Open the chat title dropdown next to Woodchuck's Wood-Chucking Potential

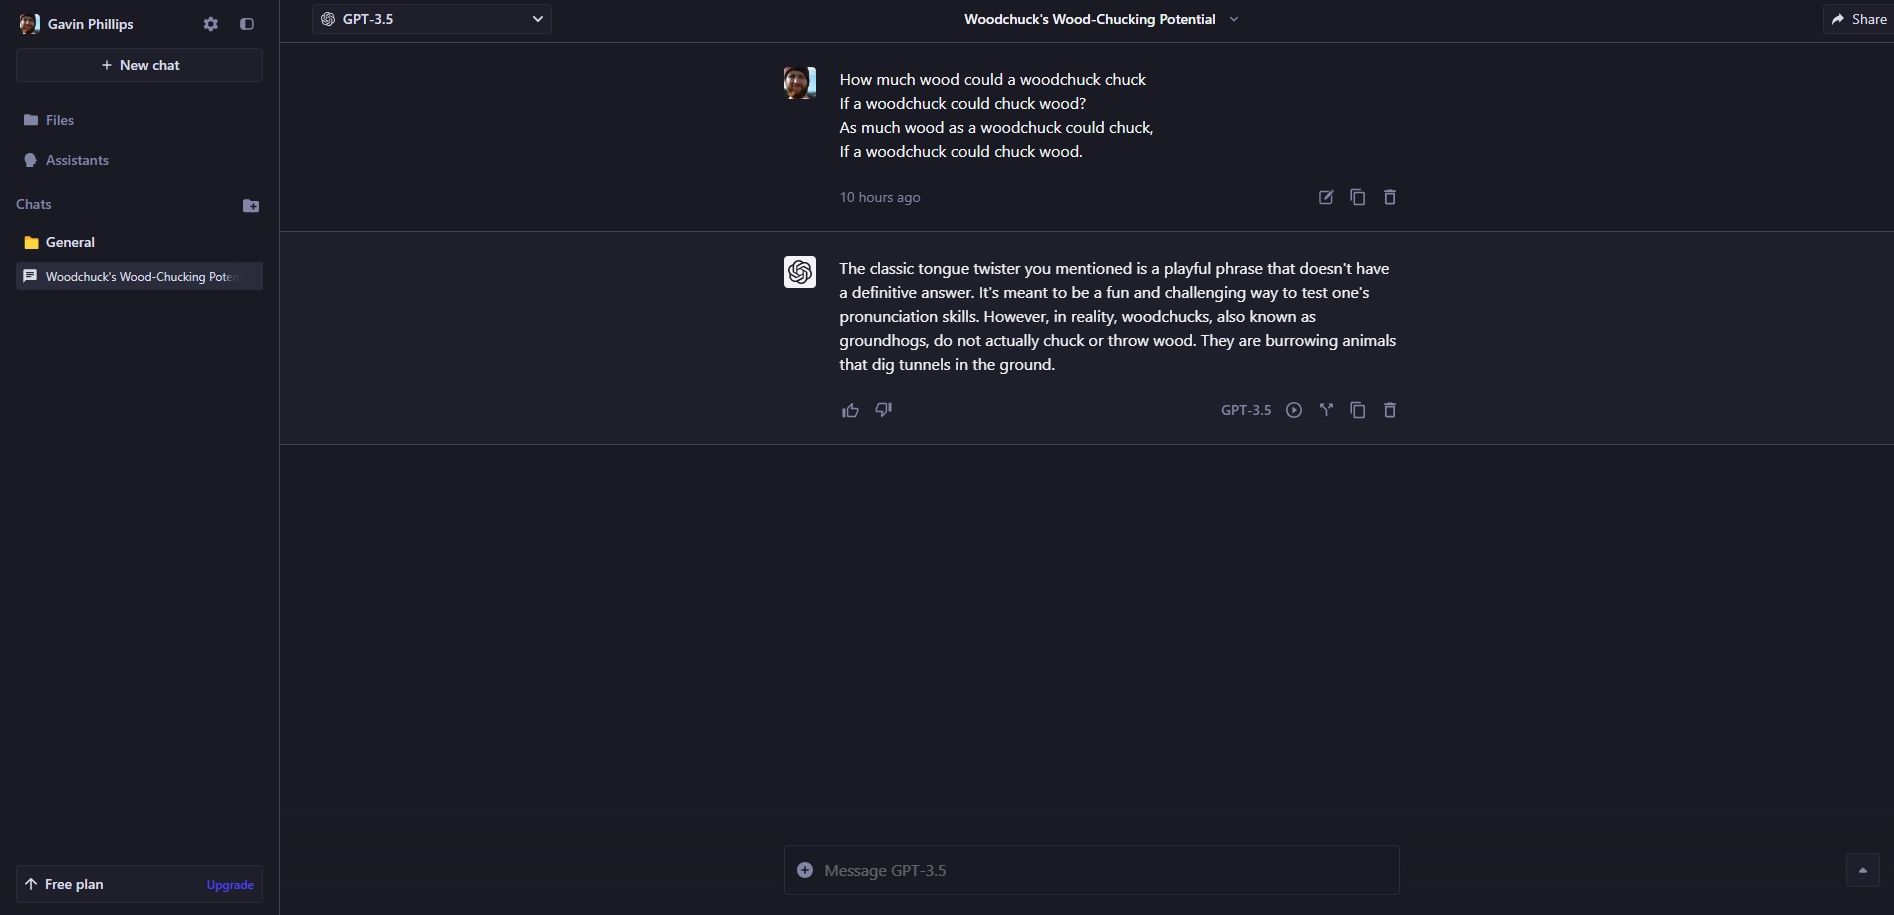[x=1234, y=18]
